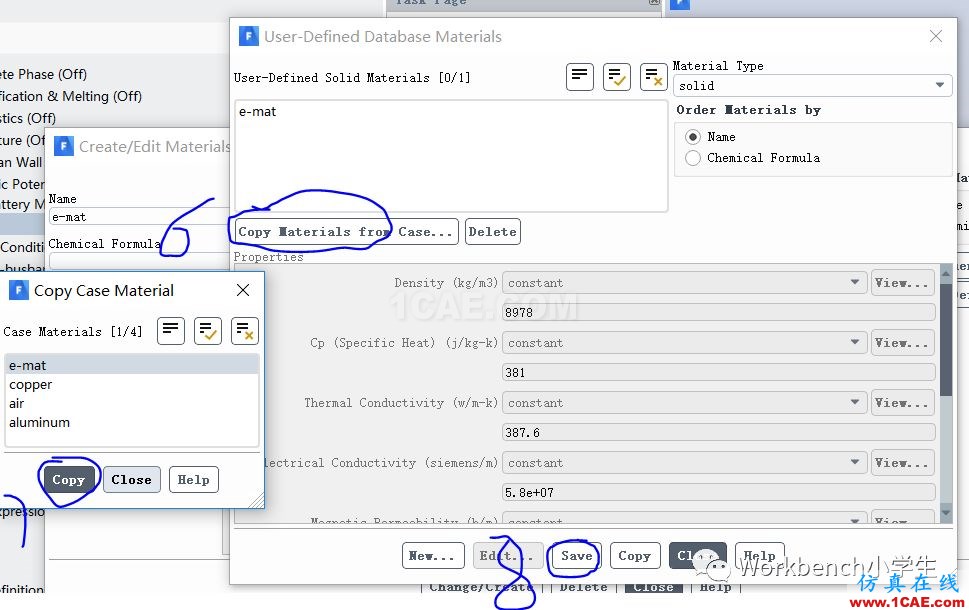
Task: Select e-mat in Case Materials list
Action: pyautogui.click(x=132, y=365)
